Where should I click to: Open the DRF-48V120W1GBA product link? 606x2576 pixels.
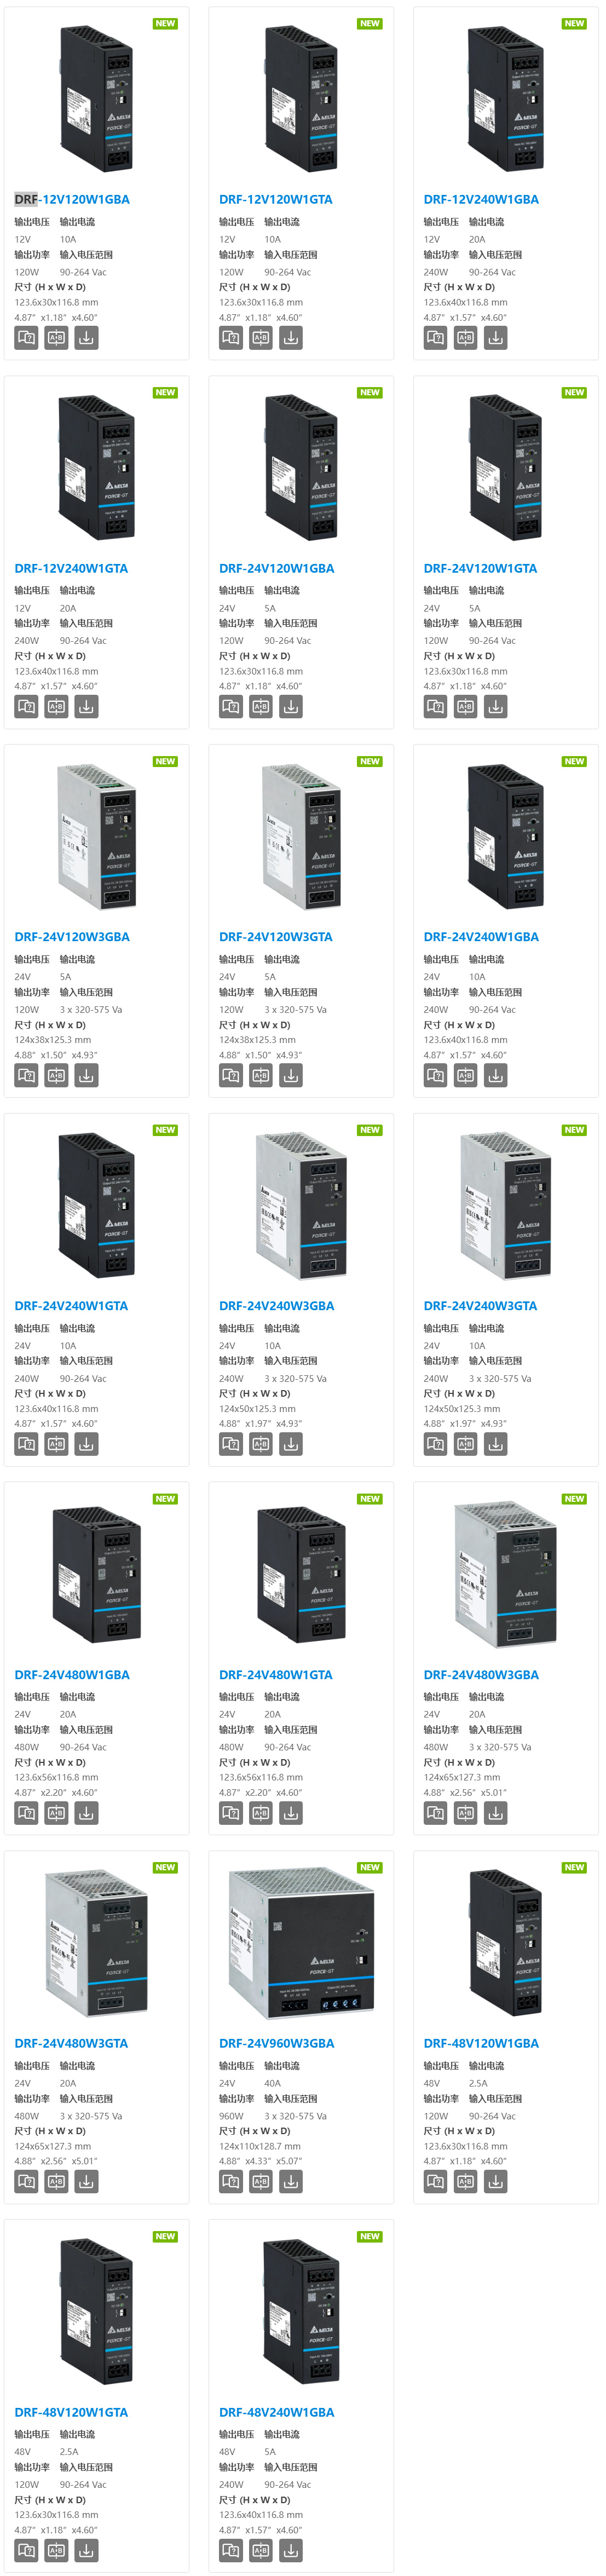pos(481,2044)
